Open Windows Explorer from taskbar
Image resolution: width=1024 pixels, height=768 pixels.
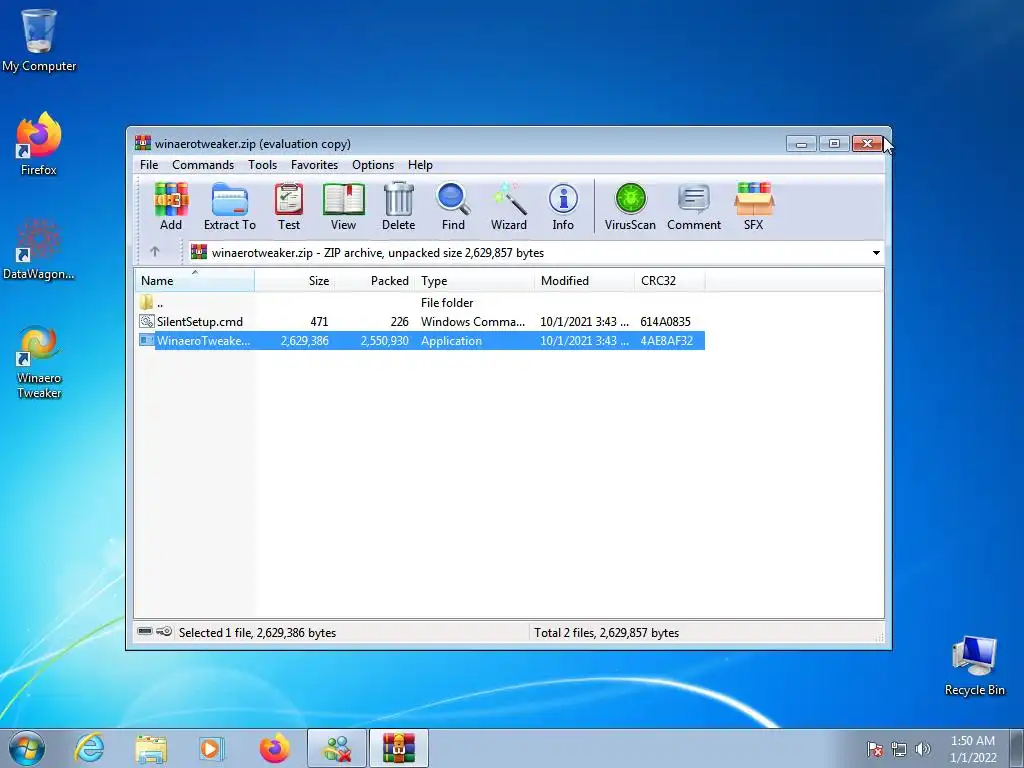151,748
